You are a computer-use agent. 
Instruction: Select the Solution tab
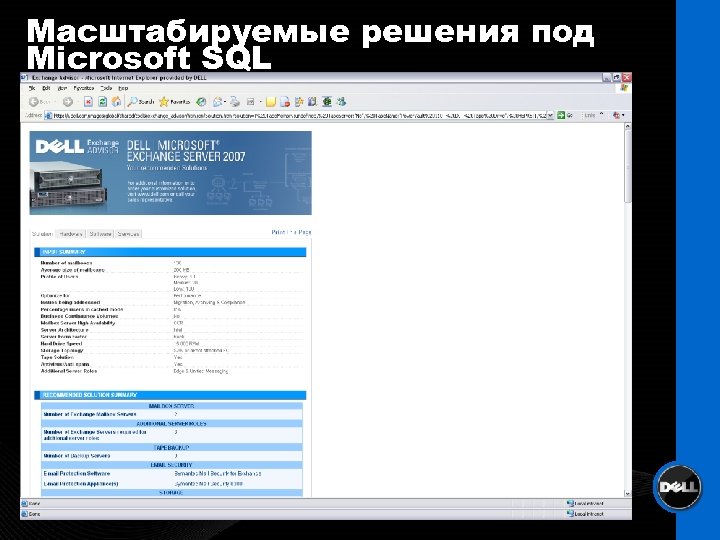click(x=42, y=234)
